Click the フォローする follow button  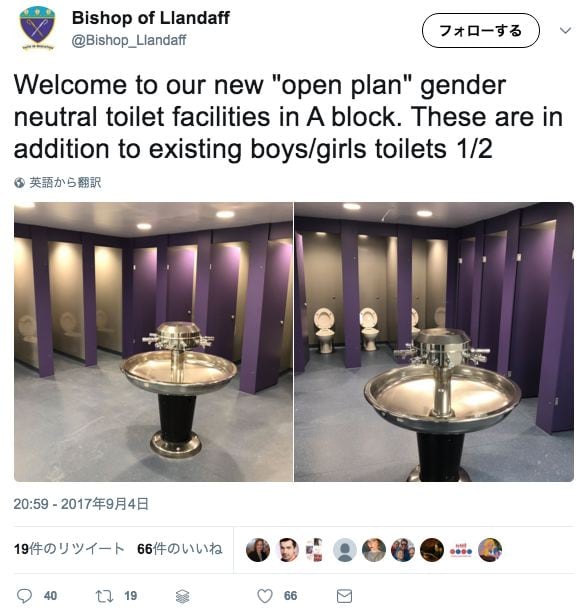(x=481, y=30)
